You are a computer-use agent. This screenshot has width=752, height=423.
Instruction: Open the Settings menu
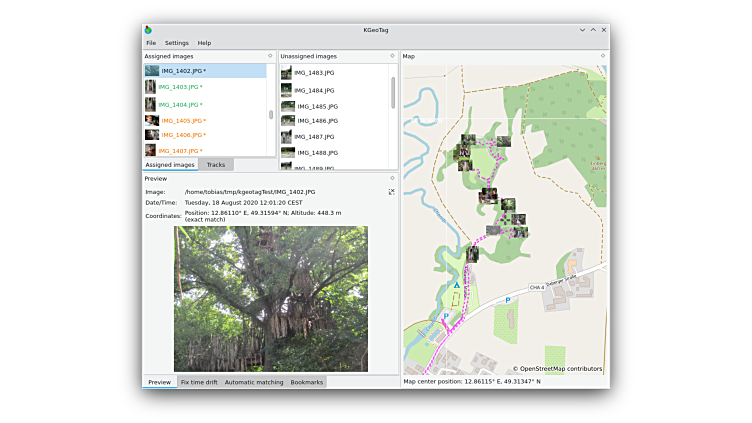[177, 43]
